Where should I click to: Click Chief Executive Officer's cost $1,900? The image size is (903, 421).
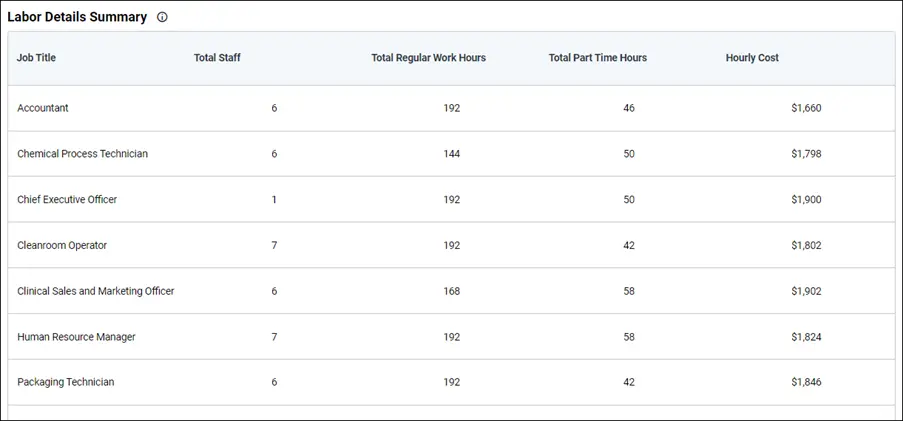click(806, 199)
